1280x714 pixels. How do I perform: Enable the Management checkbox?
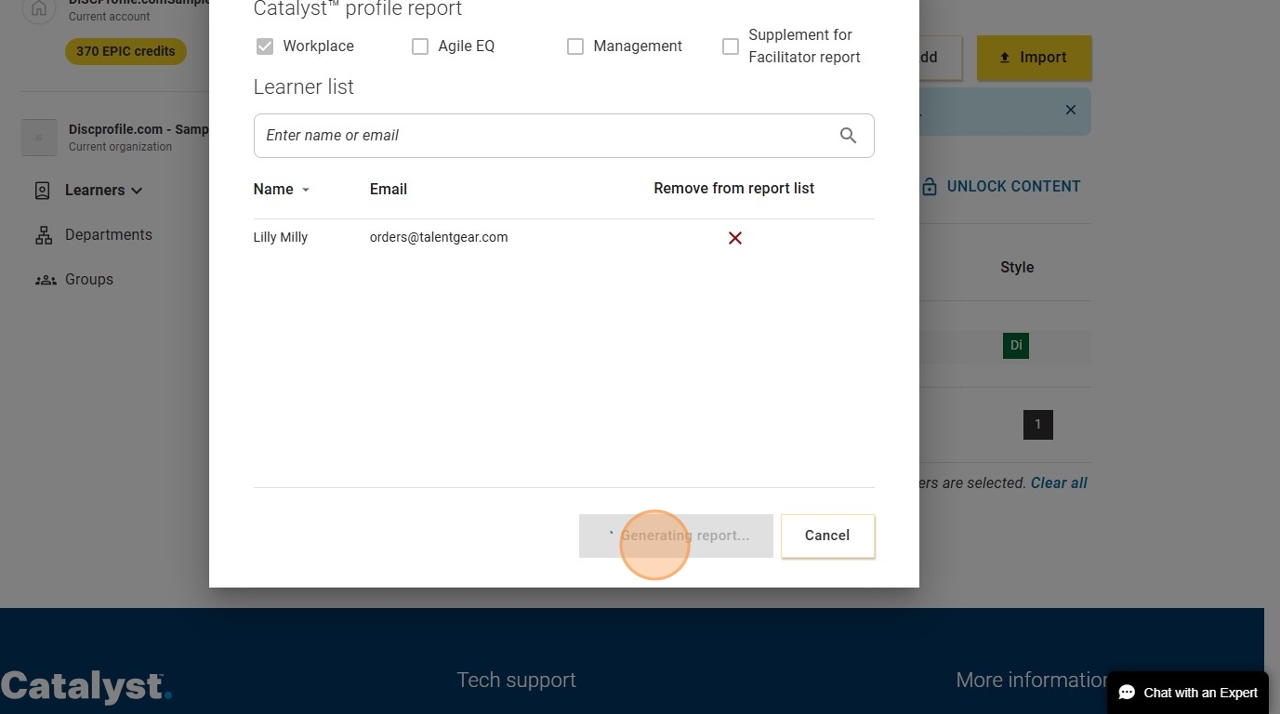(575, 46)
